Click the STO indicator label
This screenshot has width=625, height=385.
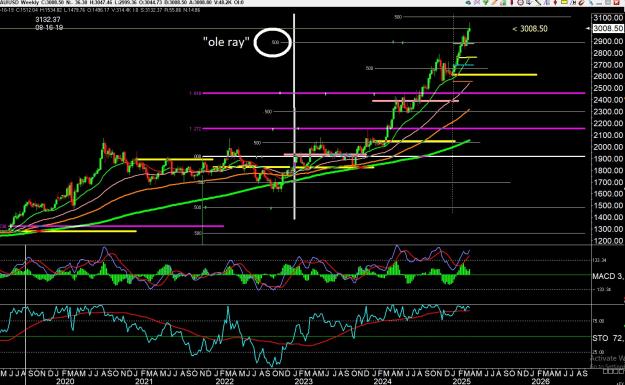coord(608,338)
